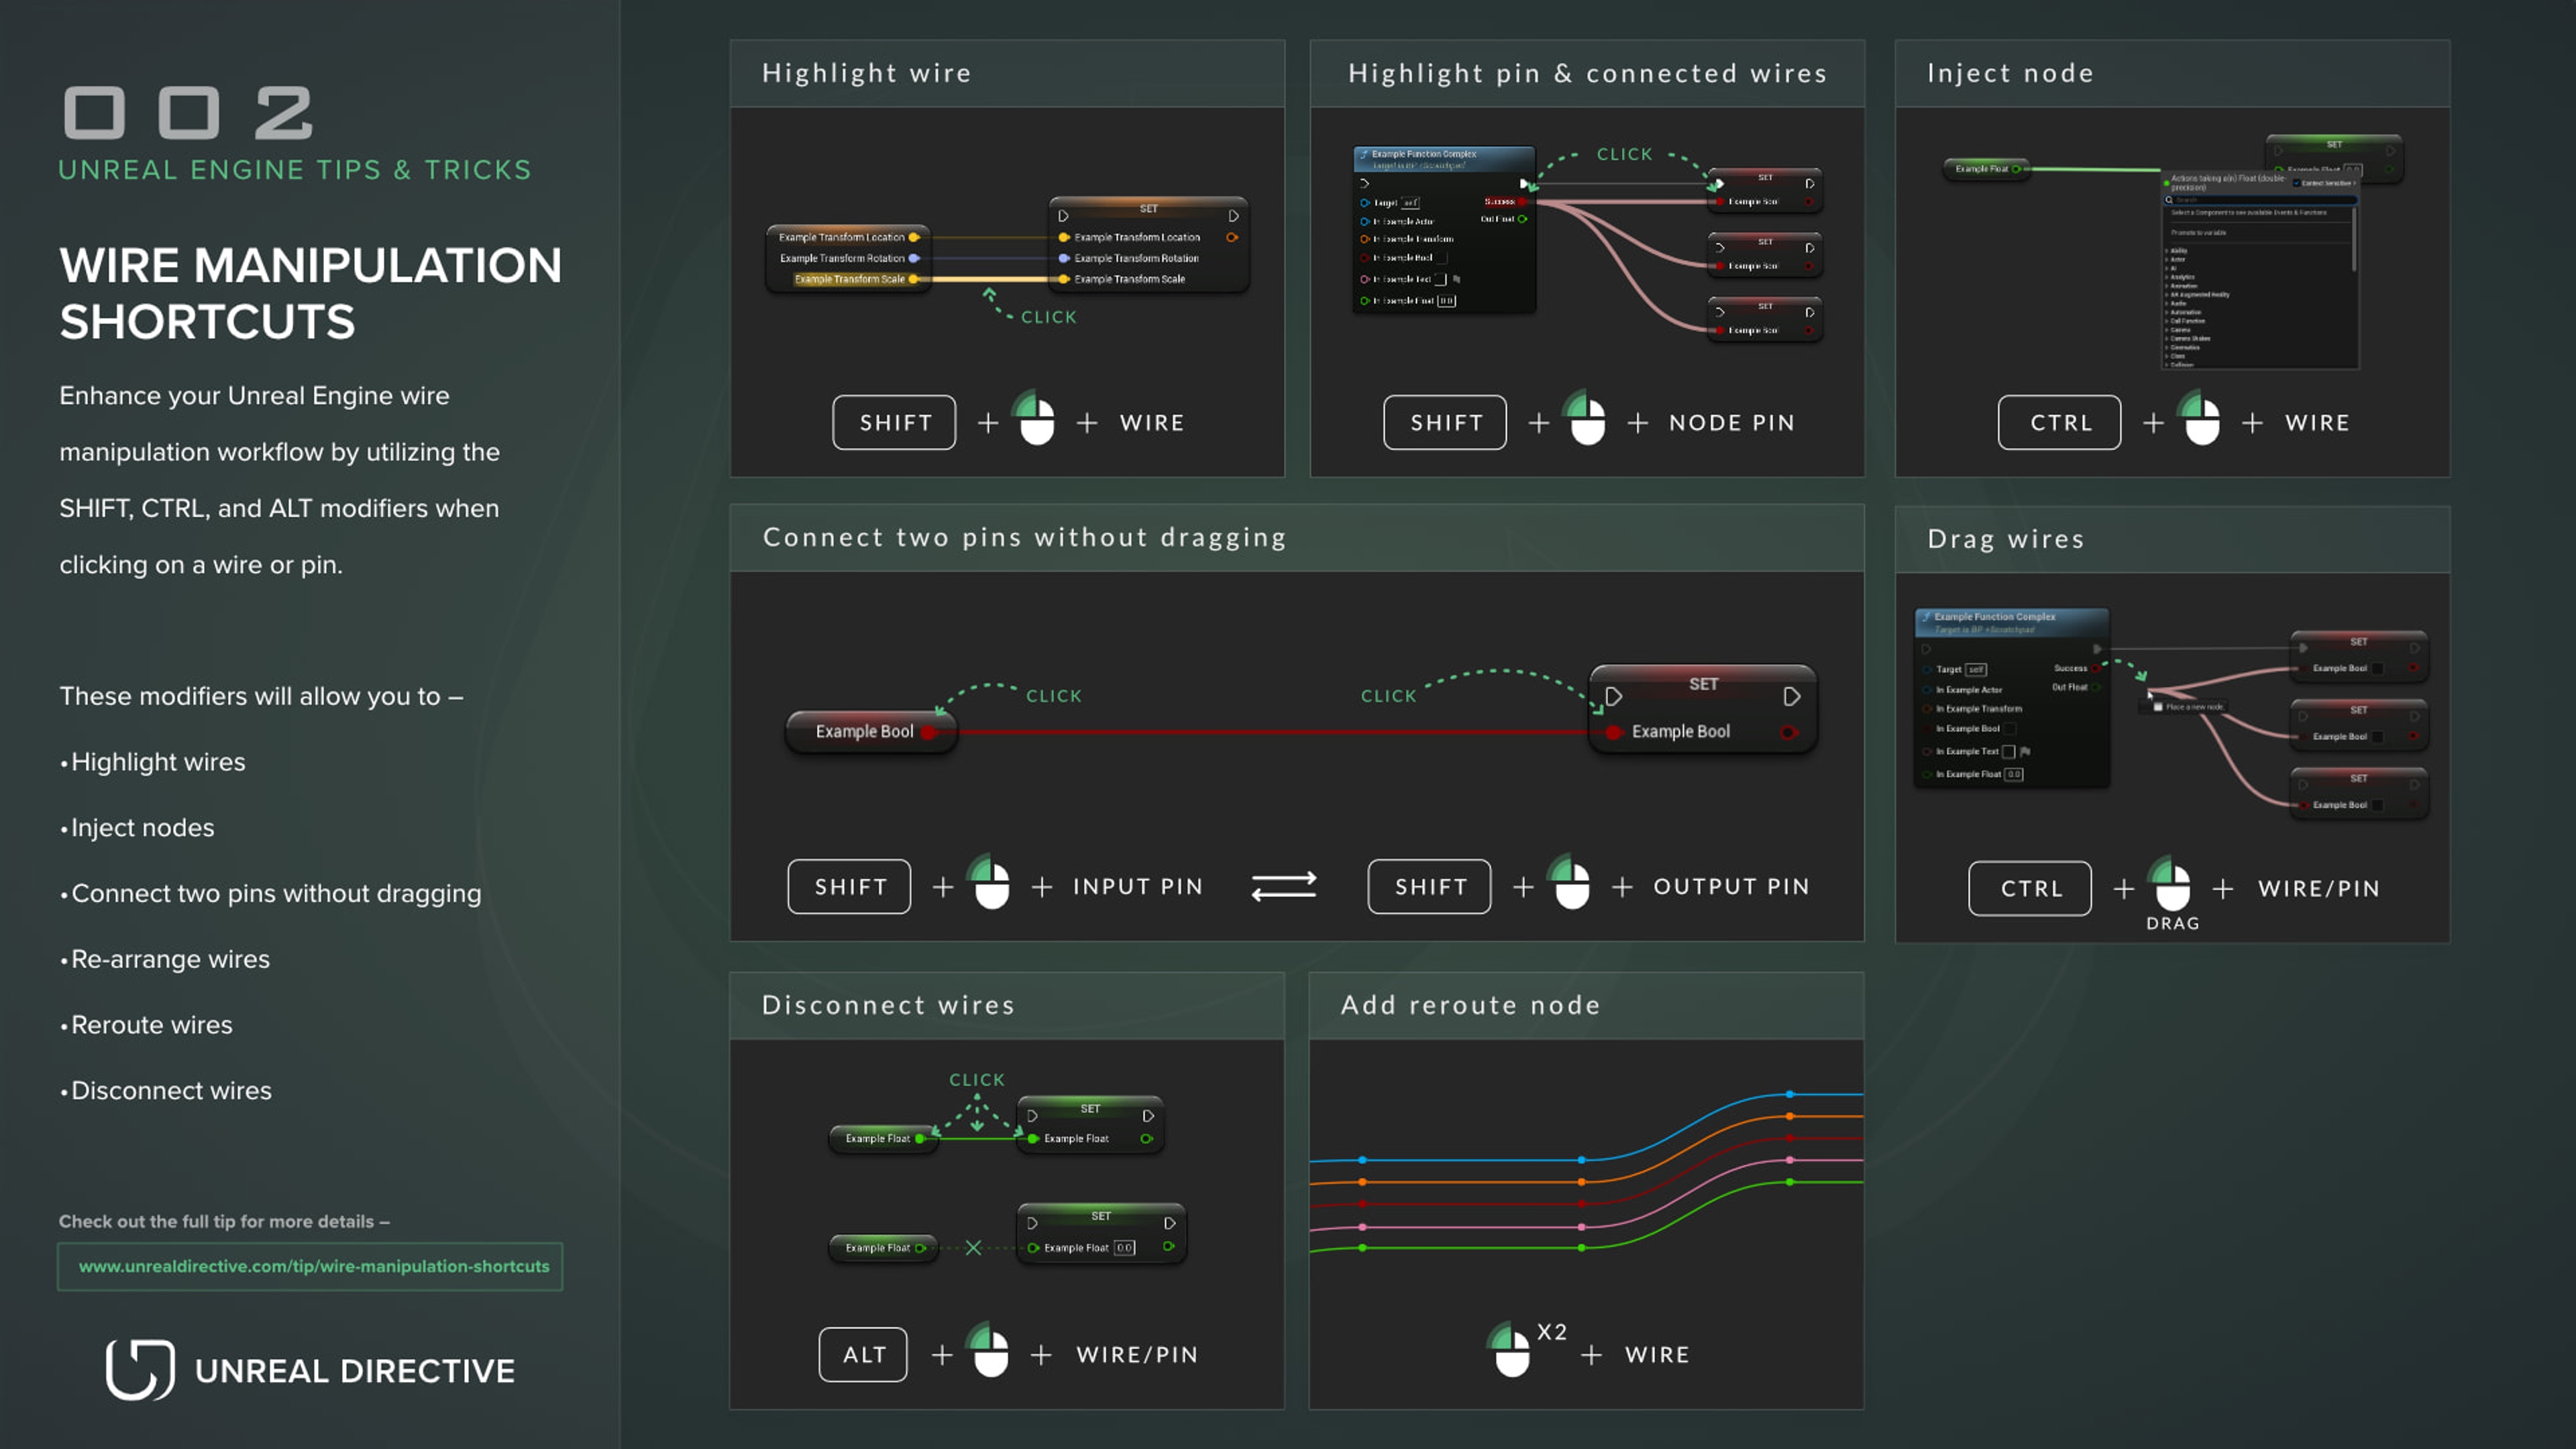Click the Unreal Directive logo icon
Viewport: 2576px width, 1449px height.
pyautogui.click(x=140, y=1369)
